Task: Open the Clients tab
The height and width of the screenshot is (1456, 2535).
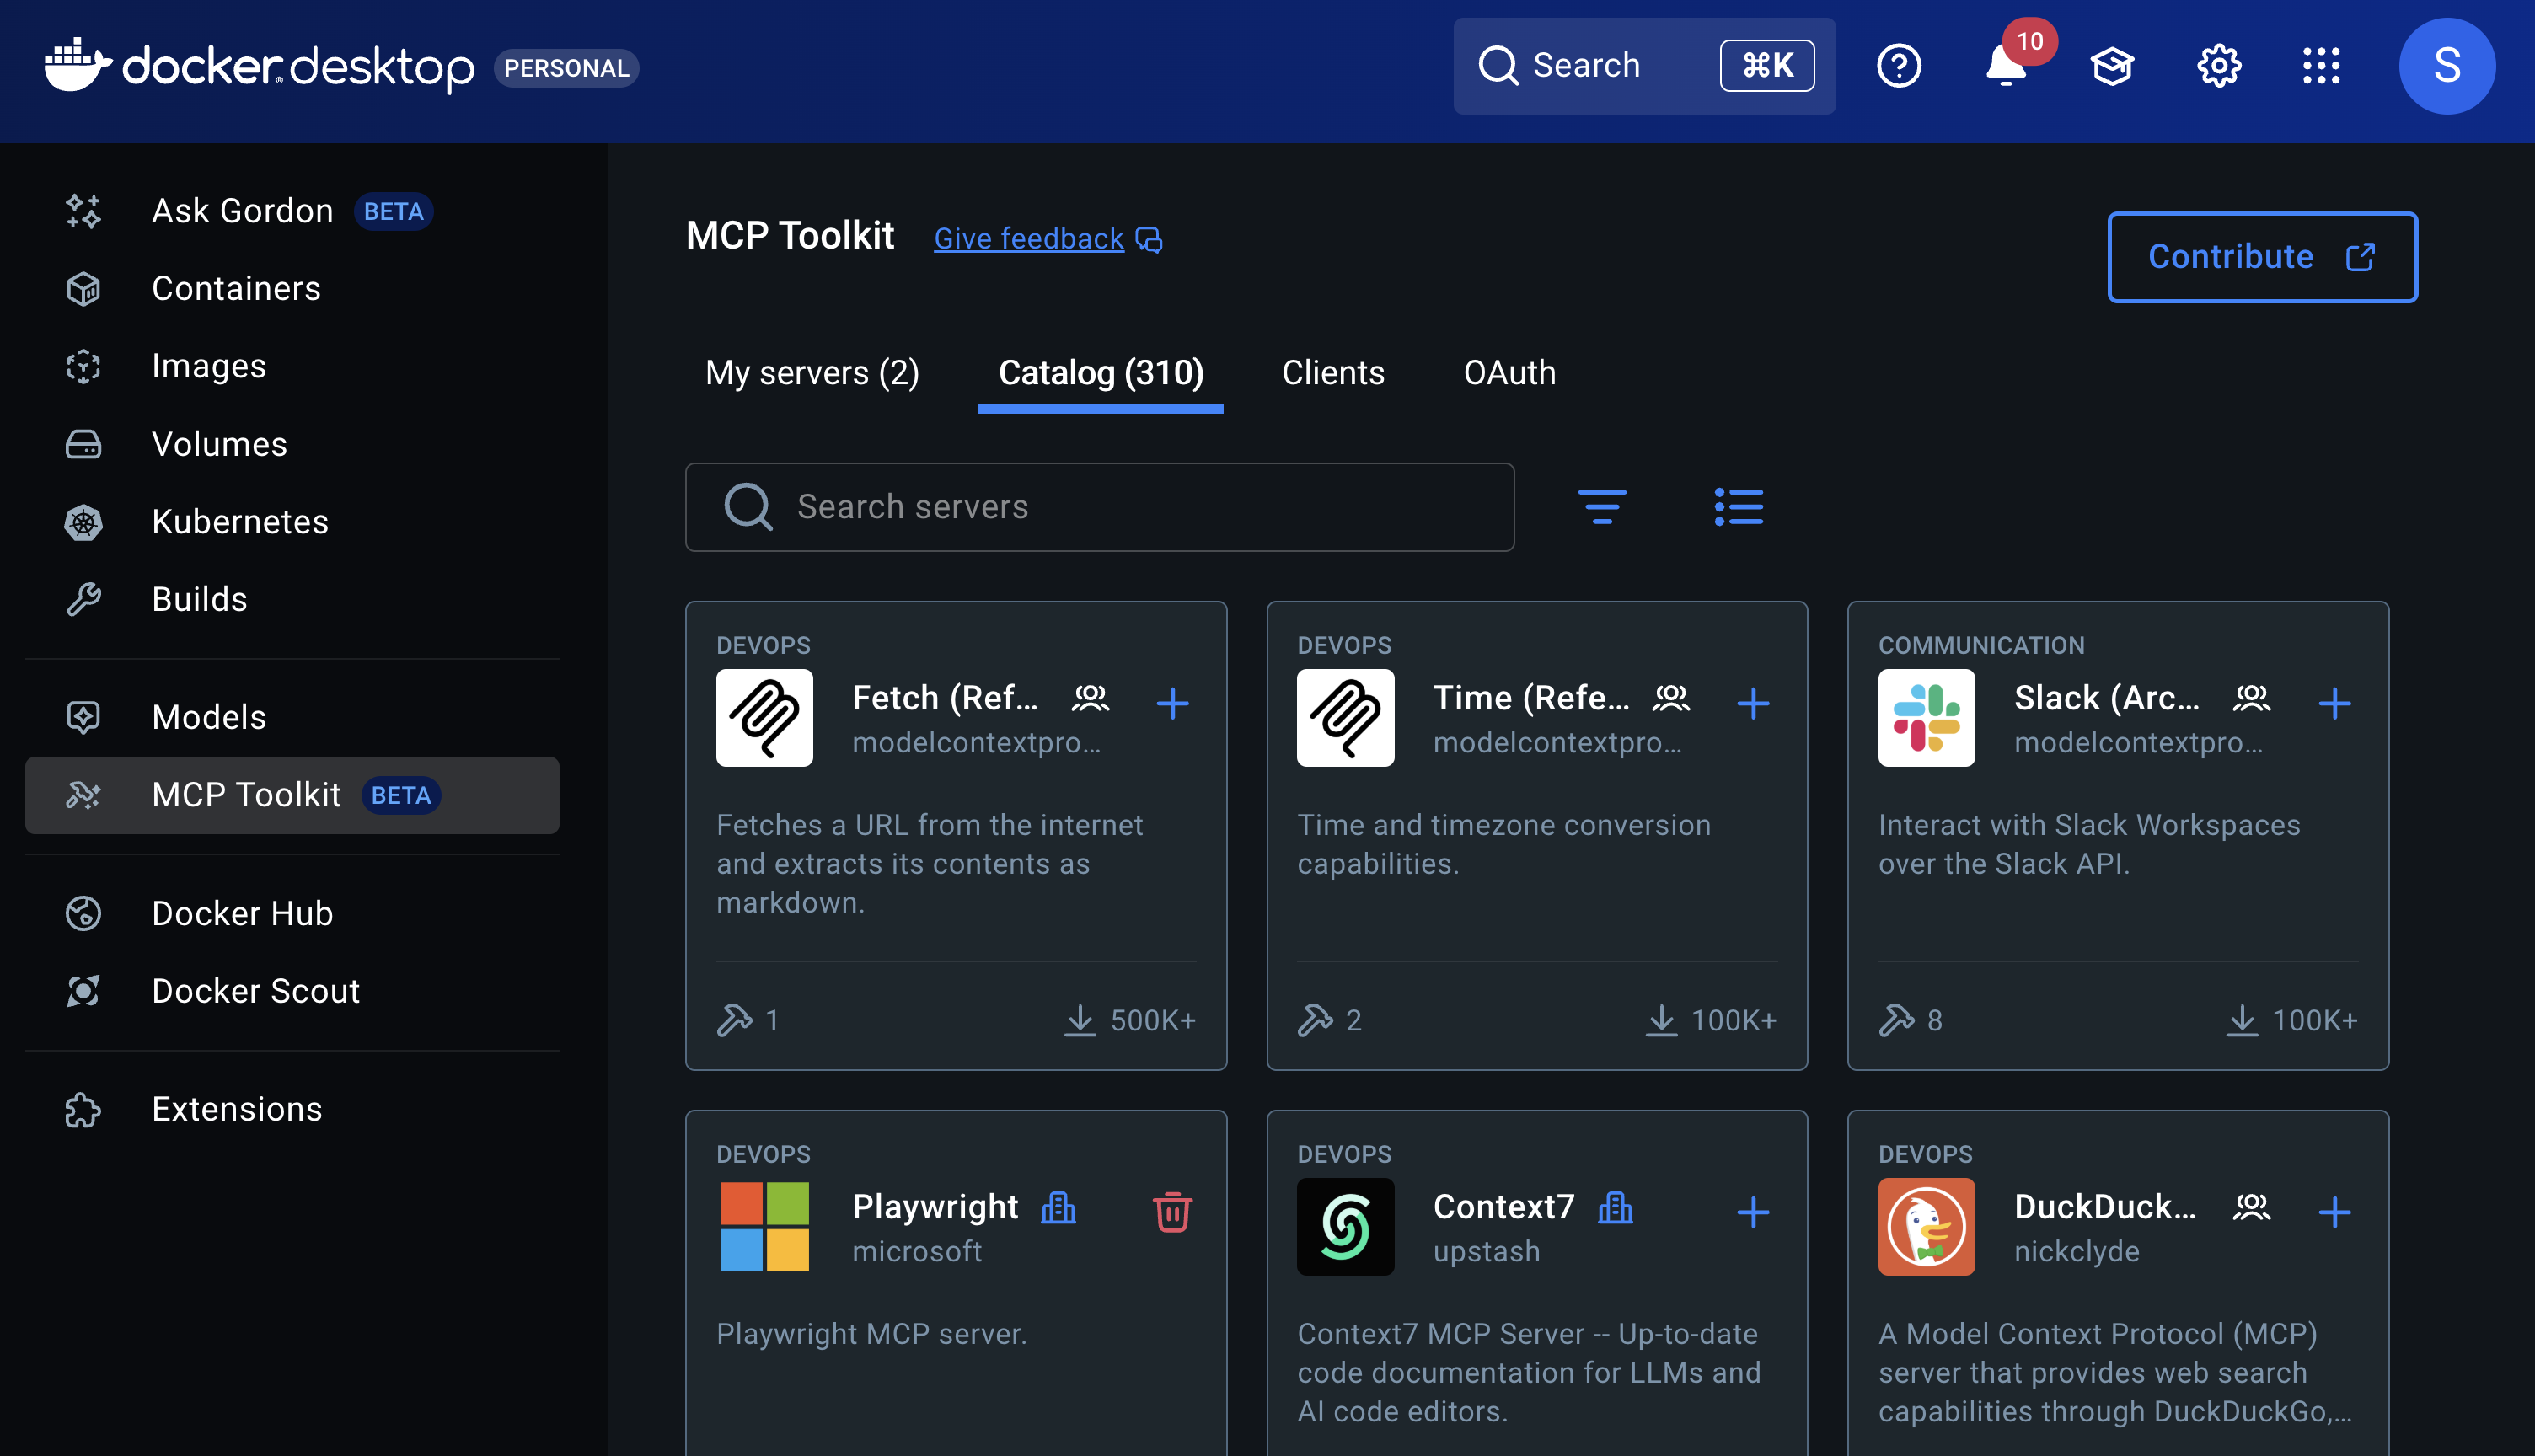Action: point(1333,373)
